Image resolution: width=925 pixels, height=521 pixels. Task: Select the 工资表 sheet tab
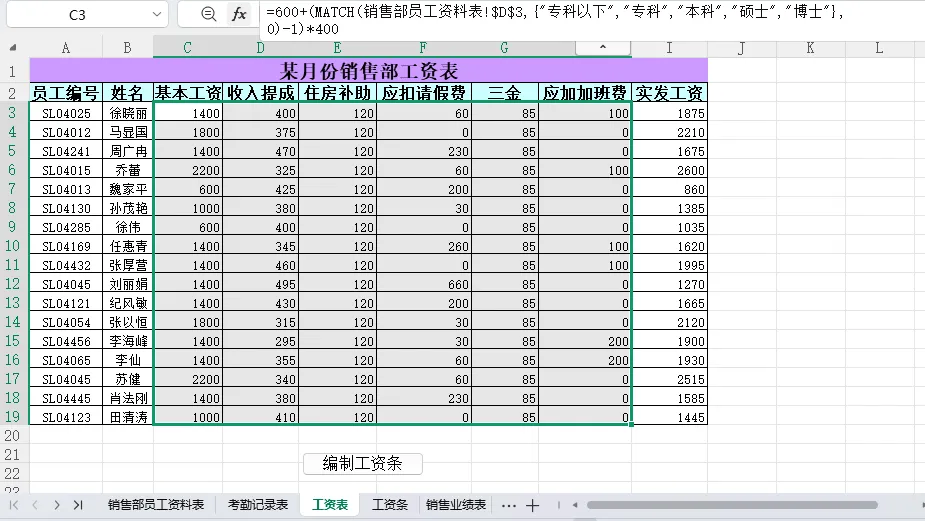coord(330,505)
